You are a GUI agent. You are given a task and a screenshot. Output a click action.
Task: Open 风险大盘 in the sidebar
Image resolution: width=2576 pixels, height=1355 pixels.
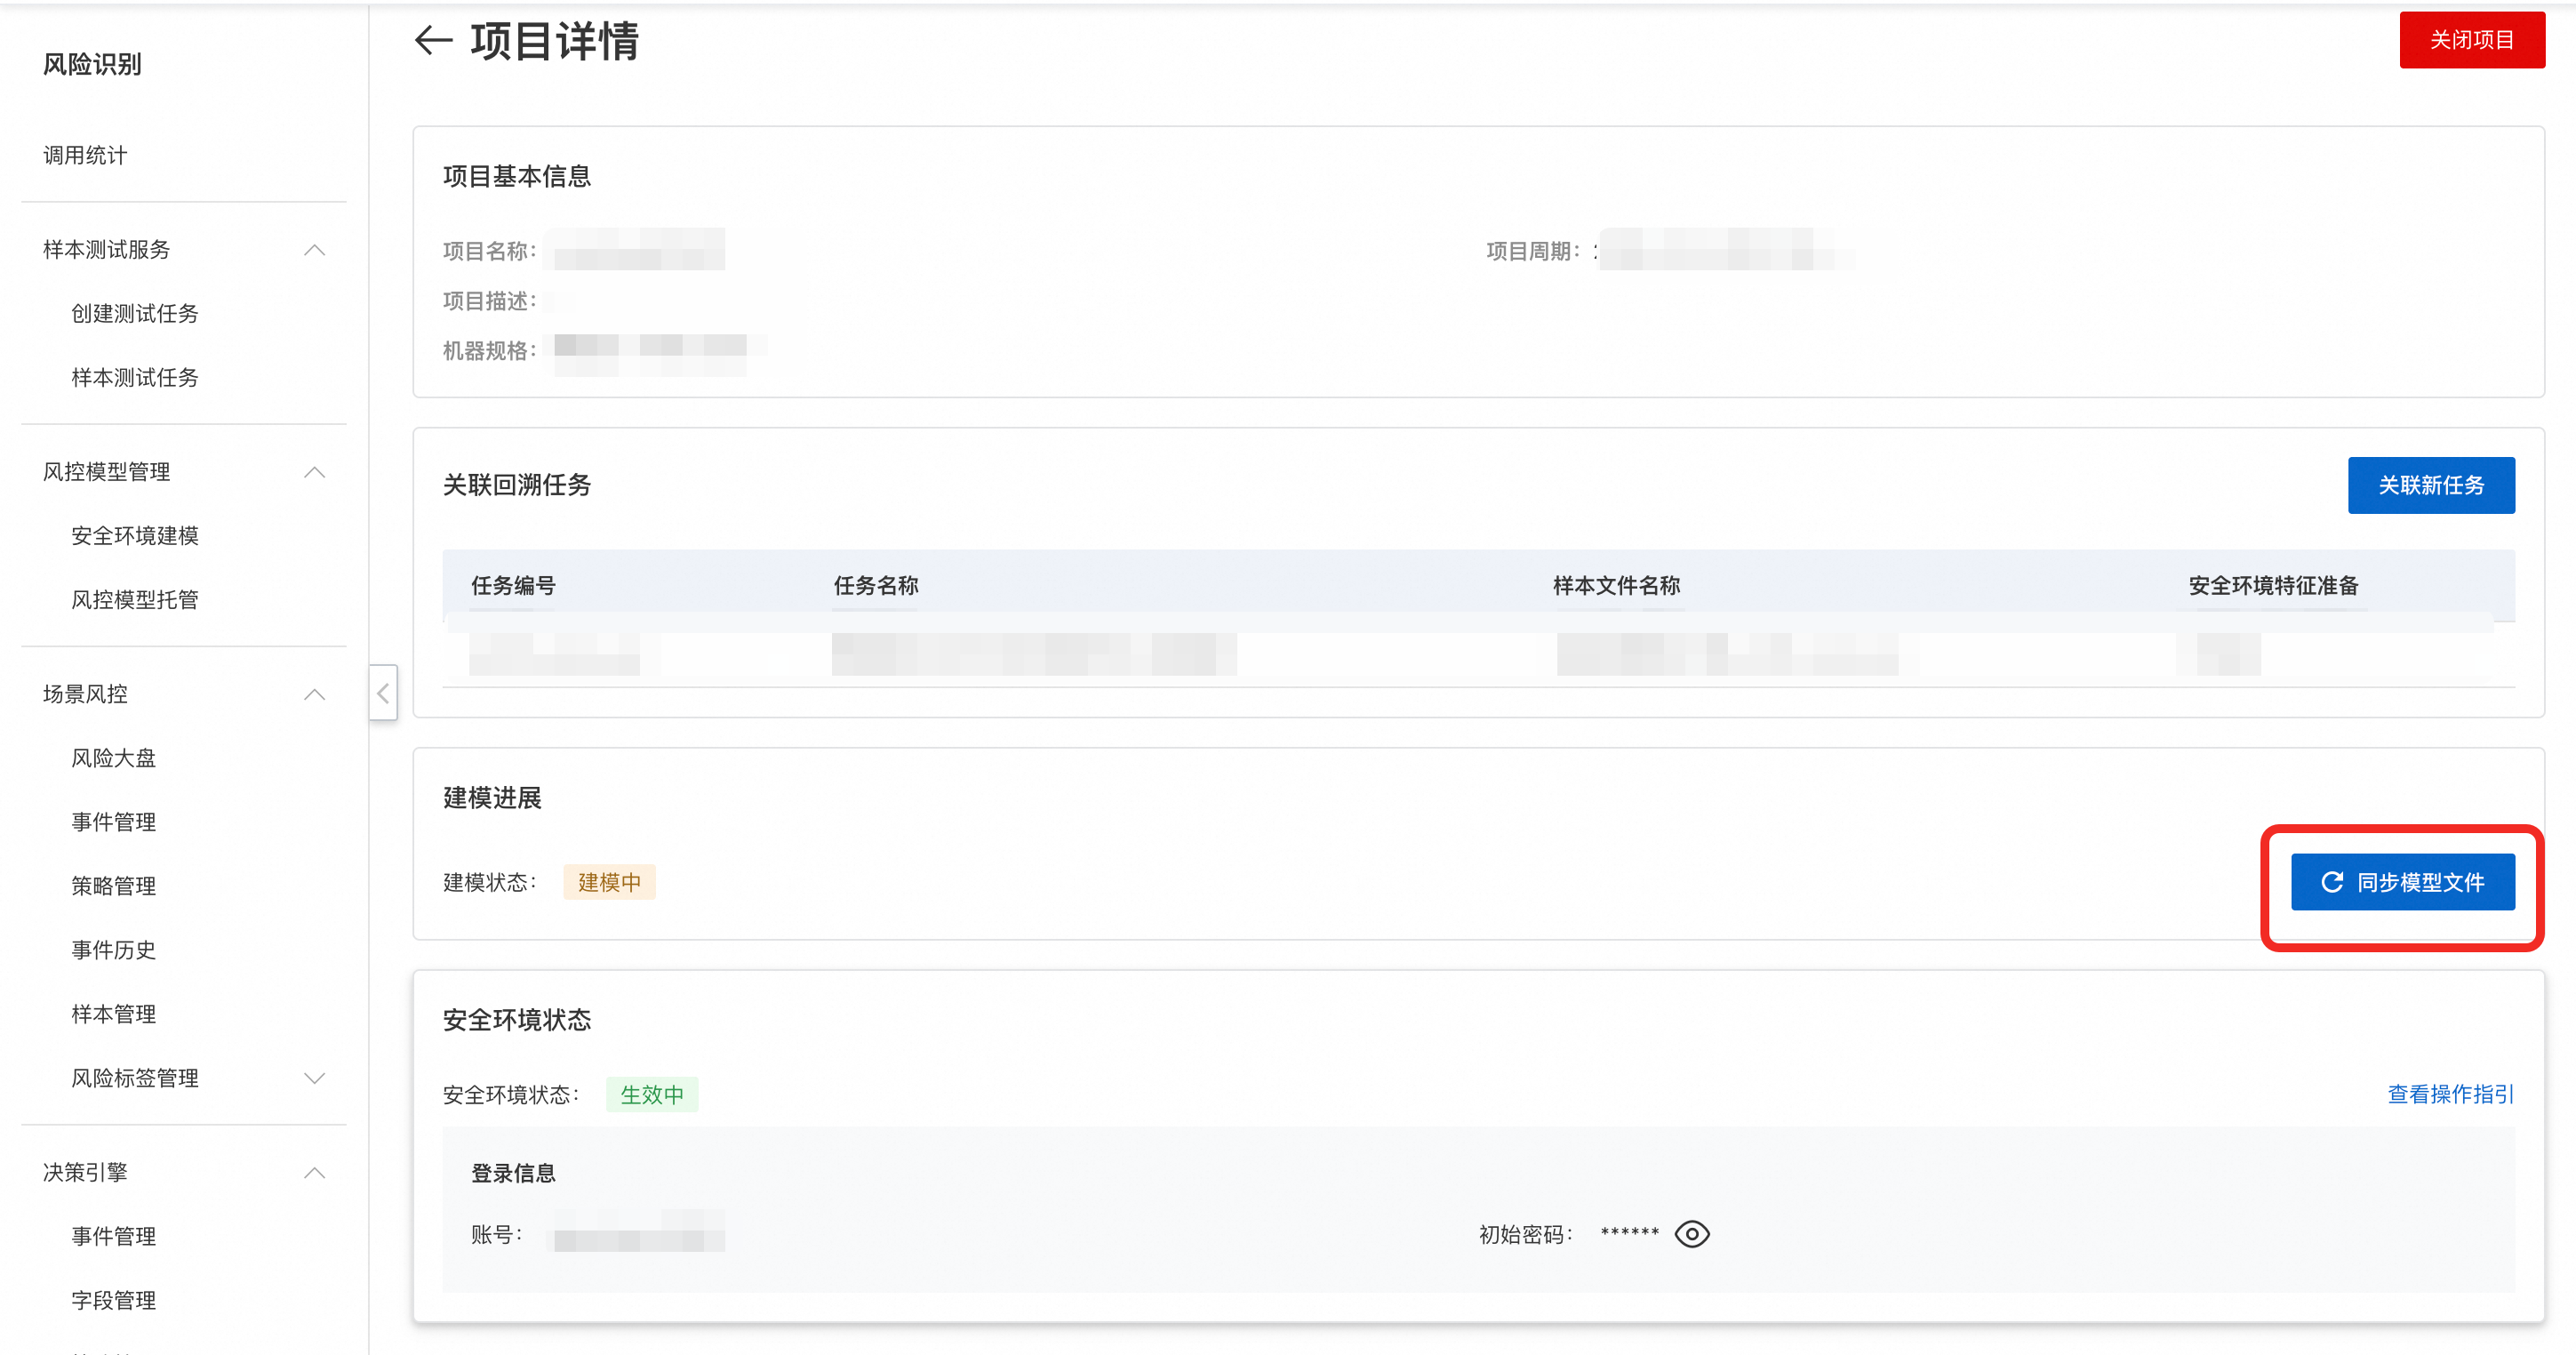click(114, 758)
